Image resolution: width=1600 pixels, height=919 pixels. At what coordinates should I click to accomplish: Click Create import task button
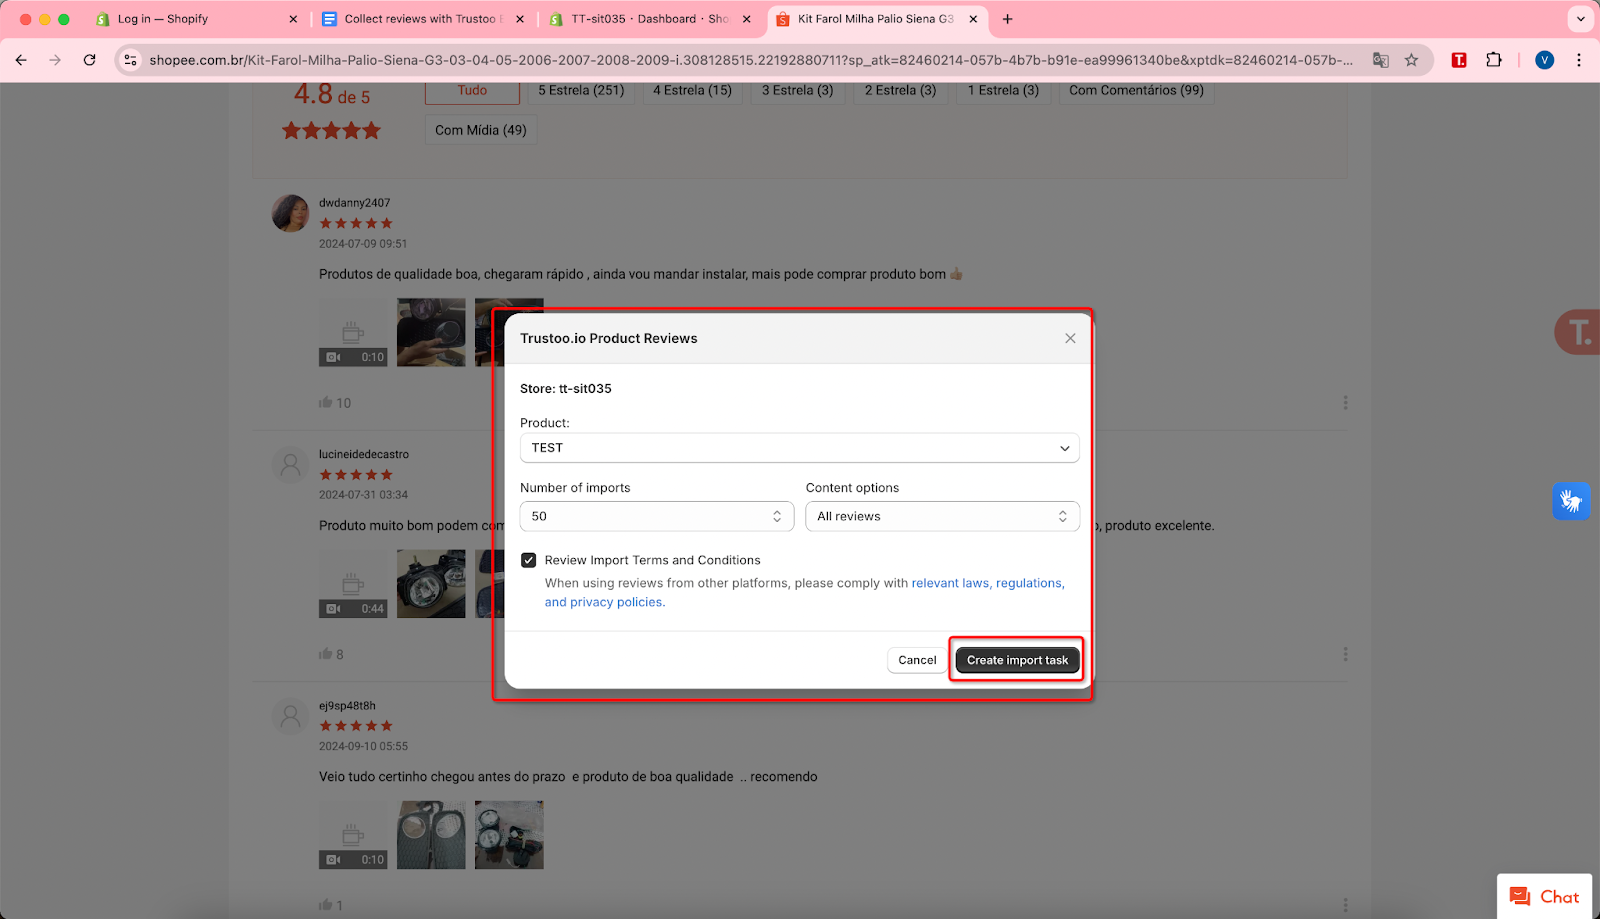[1017, 660]
